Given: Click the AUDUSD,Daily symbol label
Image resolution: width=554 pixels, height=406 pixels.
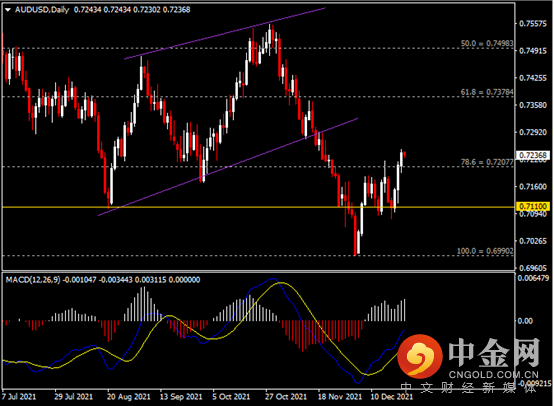Looking at the screenshot, I should [42, 10].
